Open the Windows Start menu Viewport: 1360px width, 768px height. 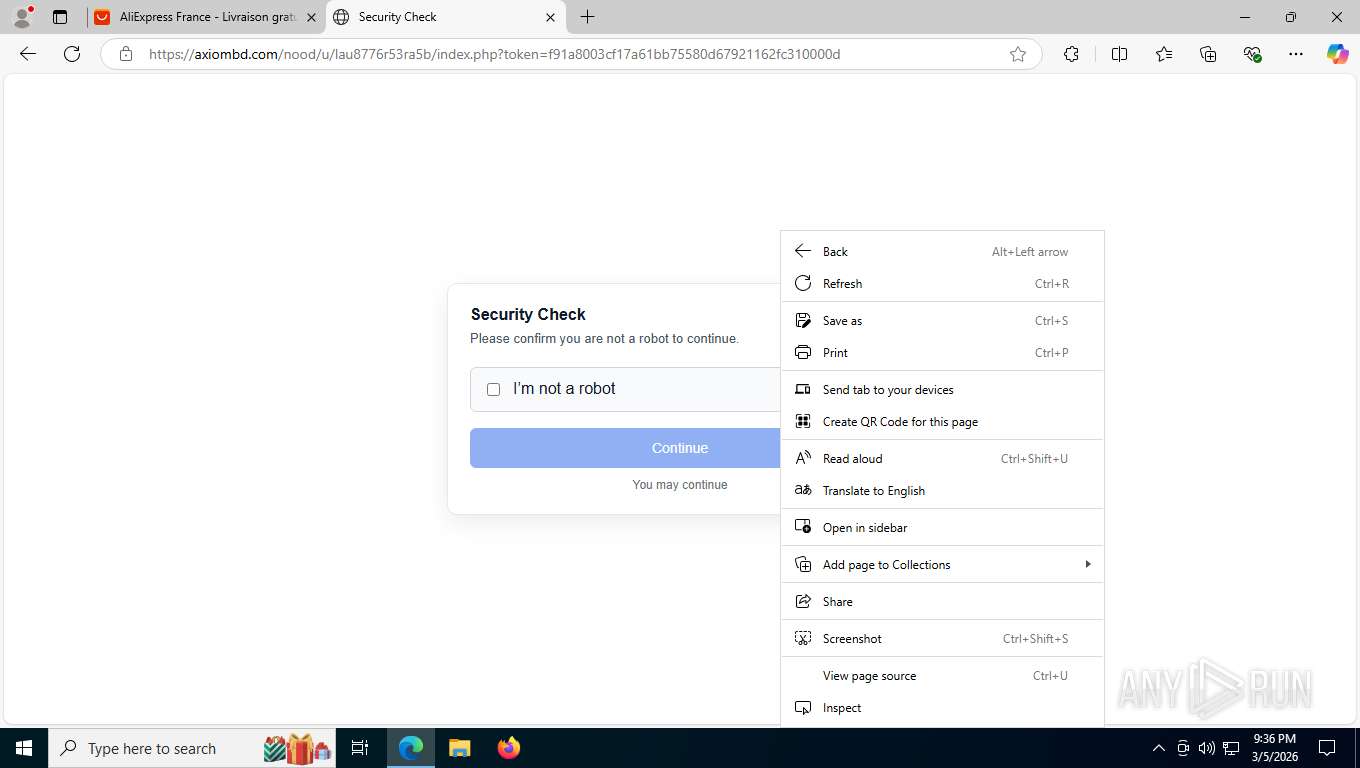(x=23, y=748)
